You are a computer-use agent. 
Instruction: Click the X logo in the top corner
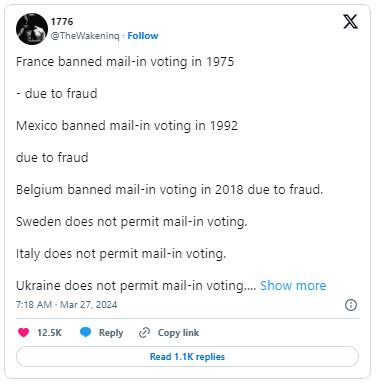pyautogui.click(x=350, y=22)
